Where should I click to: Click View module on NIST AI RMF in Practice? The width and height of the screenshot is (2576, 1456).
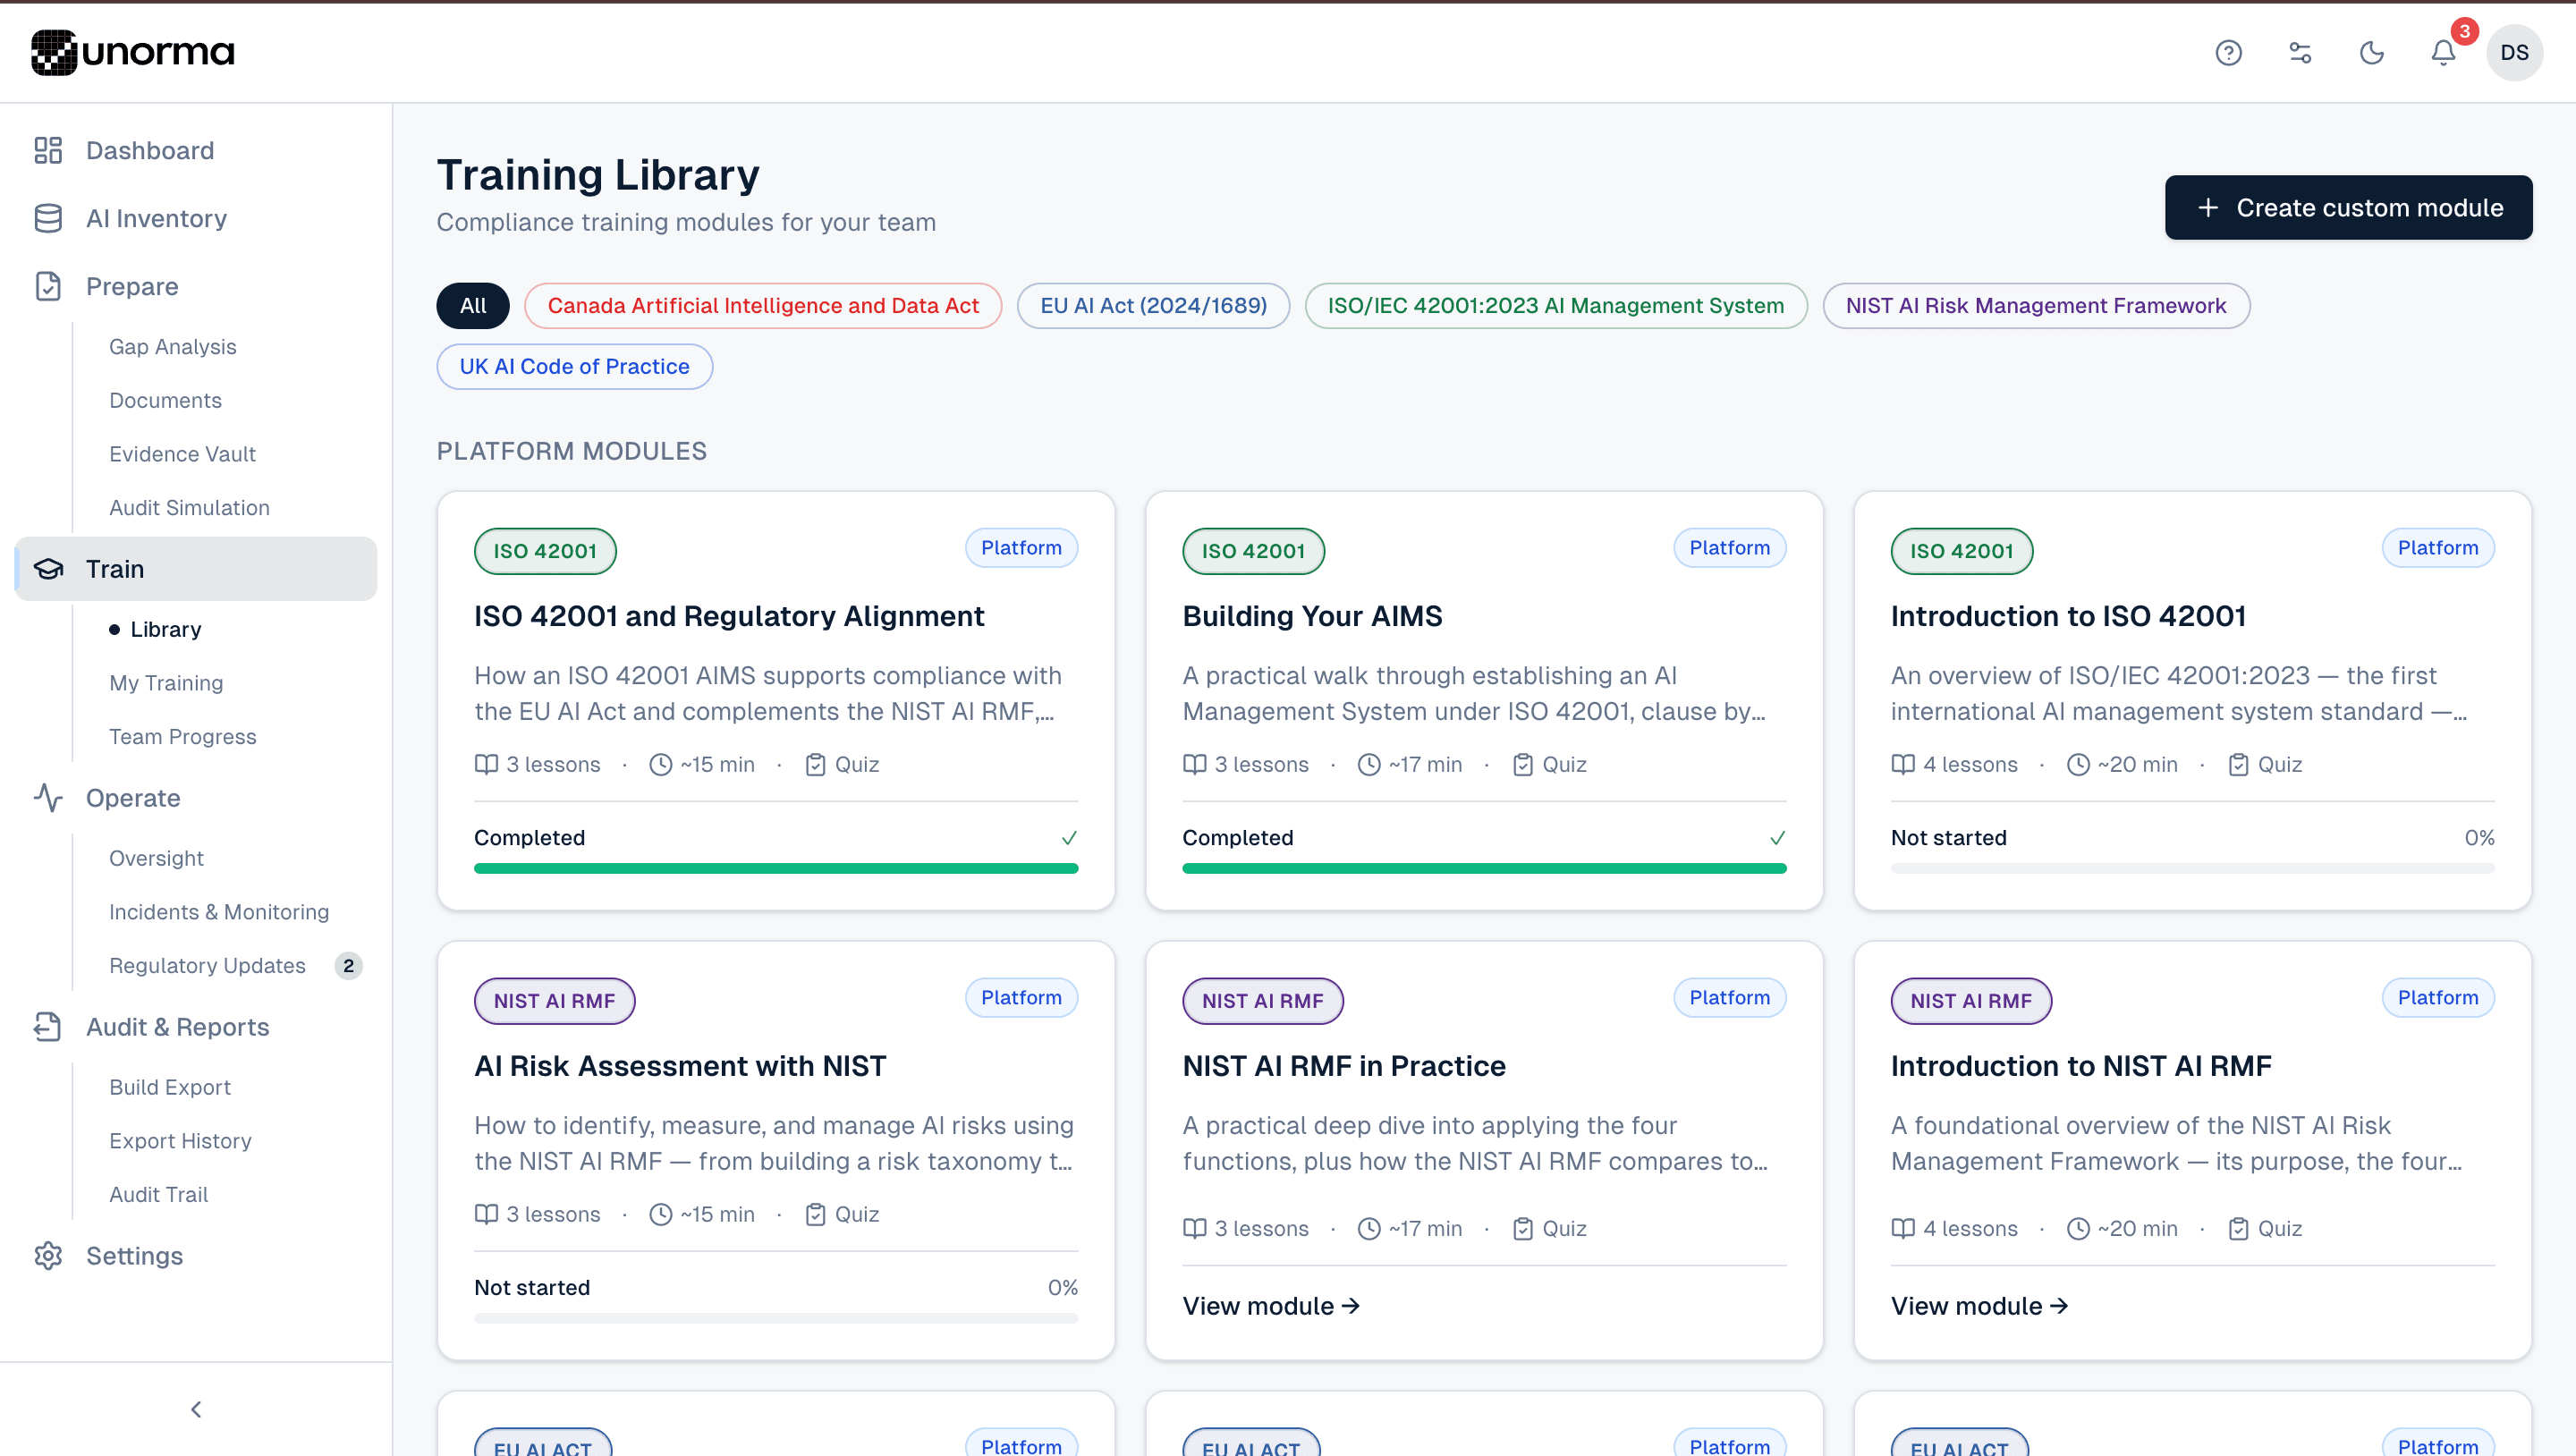pos(1271,1306)
